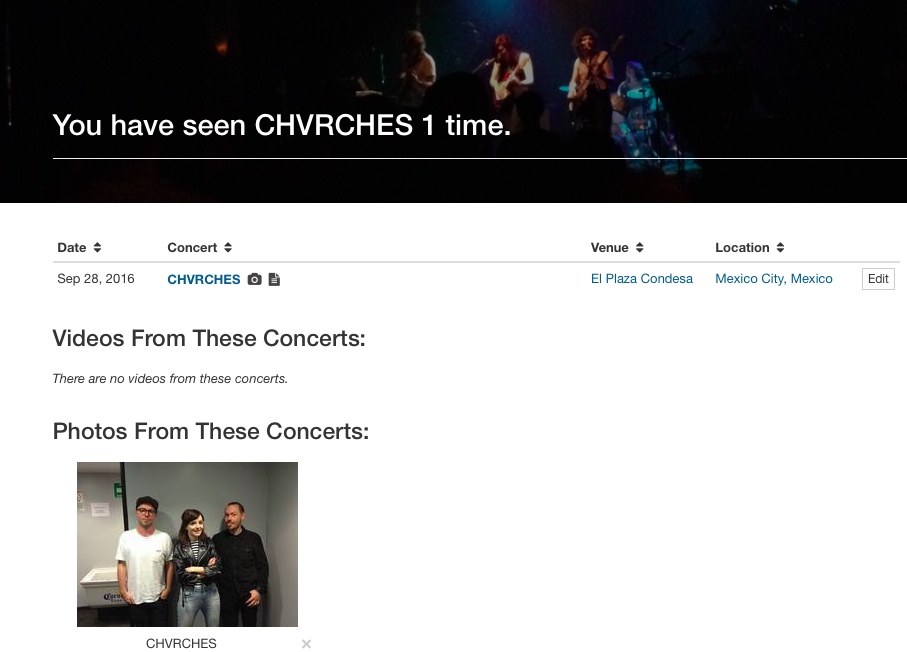Sort the table by Date arrows
Viewport: 907px width, 652px height.
[x=97, y=248]
